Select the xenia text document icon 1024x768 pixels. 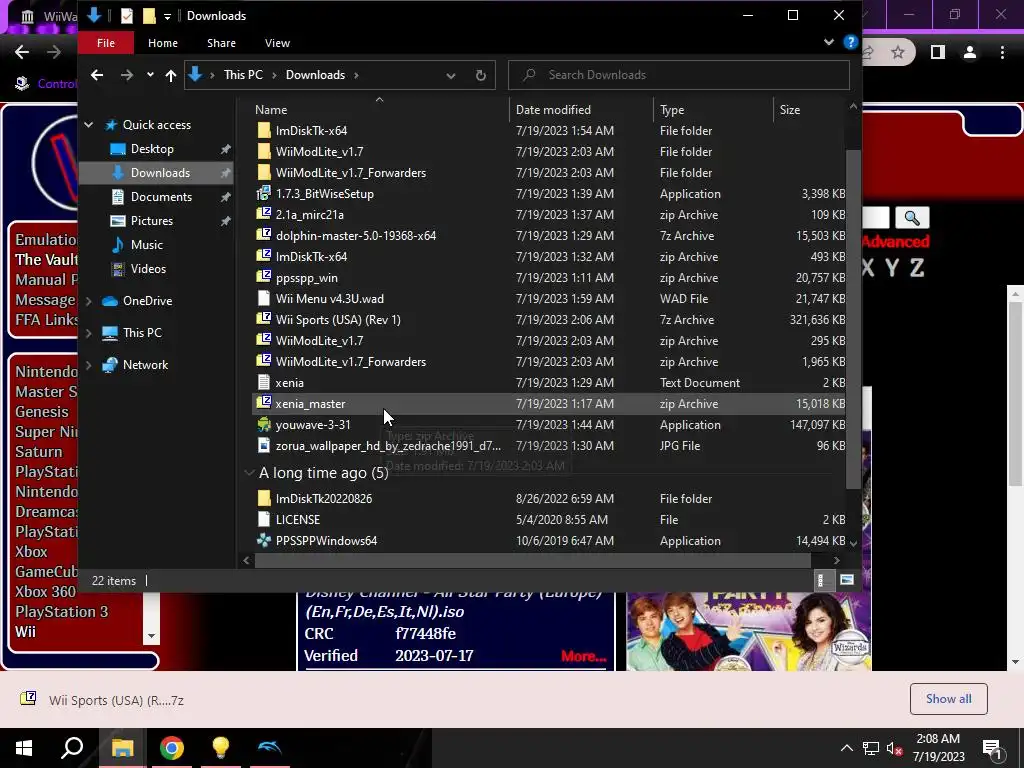click(263, 383)
